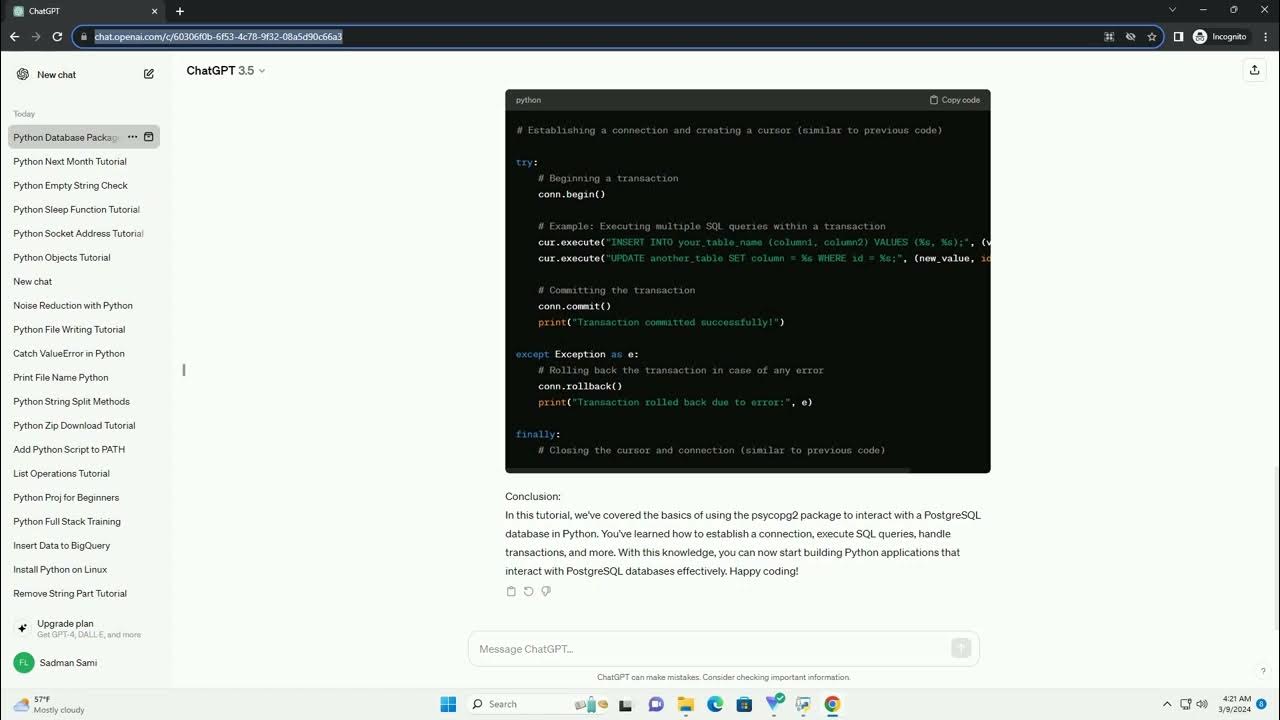
Task: Expand the ChatGPT 3.5 model selector
Action: tap(226, 70)
